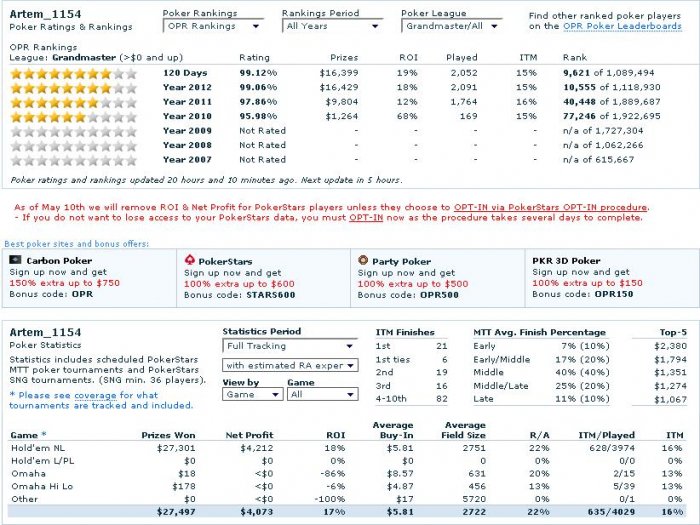Click the Hold'em L/PL game row
The height and width of the screenshot is (525, 700).
point(346,461)
